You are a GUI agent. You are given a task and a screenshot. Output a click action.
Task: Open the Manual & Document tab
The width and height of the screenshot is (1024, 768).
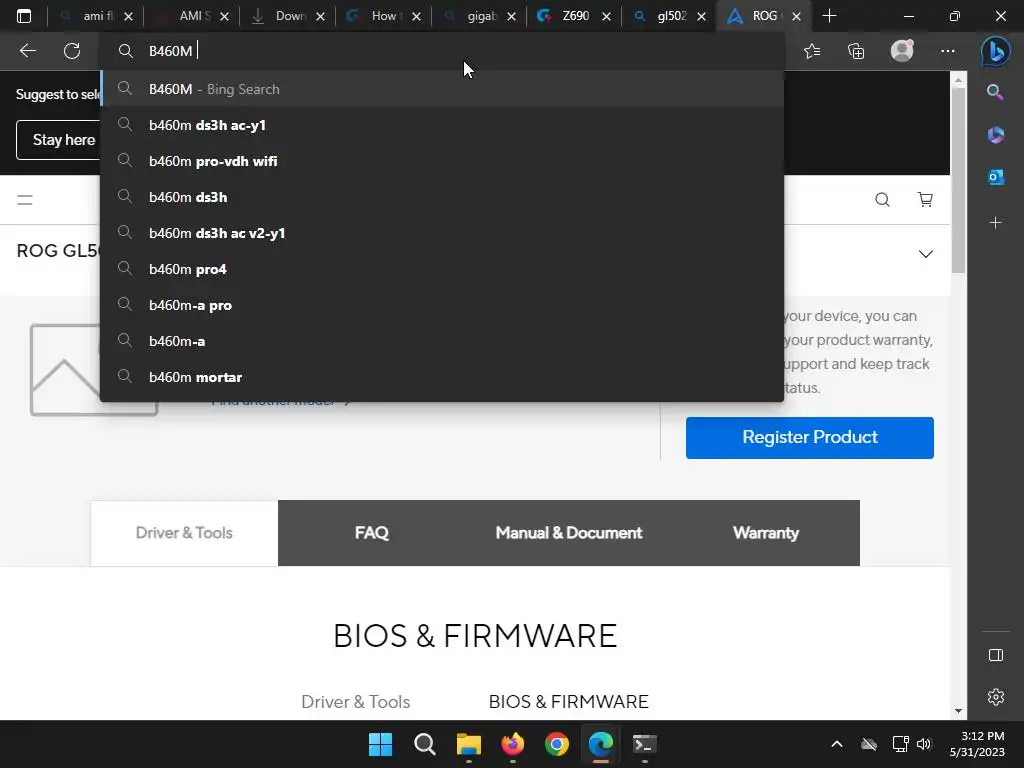point(569,533)
